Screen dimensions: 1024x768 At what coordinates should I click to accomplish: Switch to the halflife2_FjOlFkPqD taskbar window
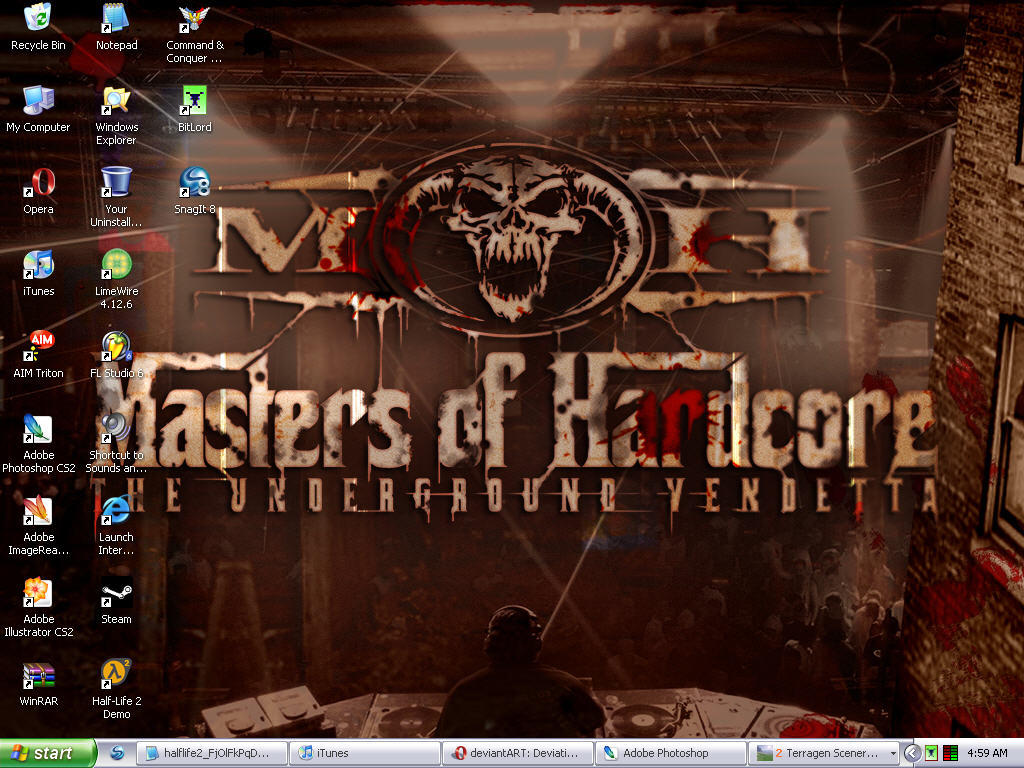tap(213, 753)
